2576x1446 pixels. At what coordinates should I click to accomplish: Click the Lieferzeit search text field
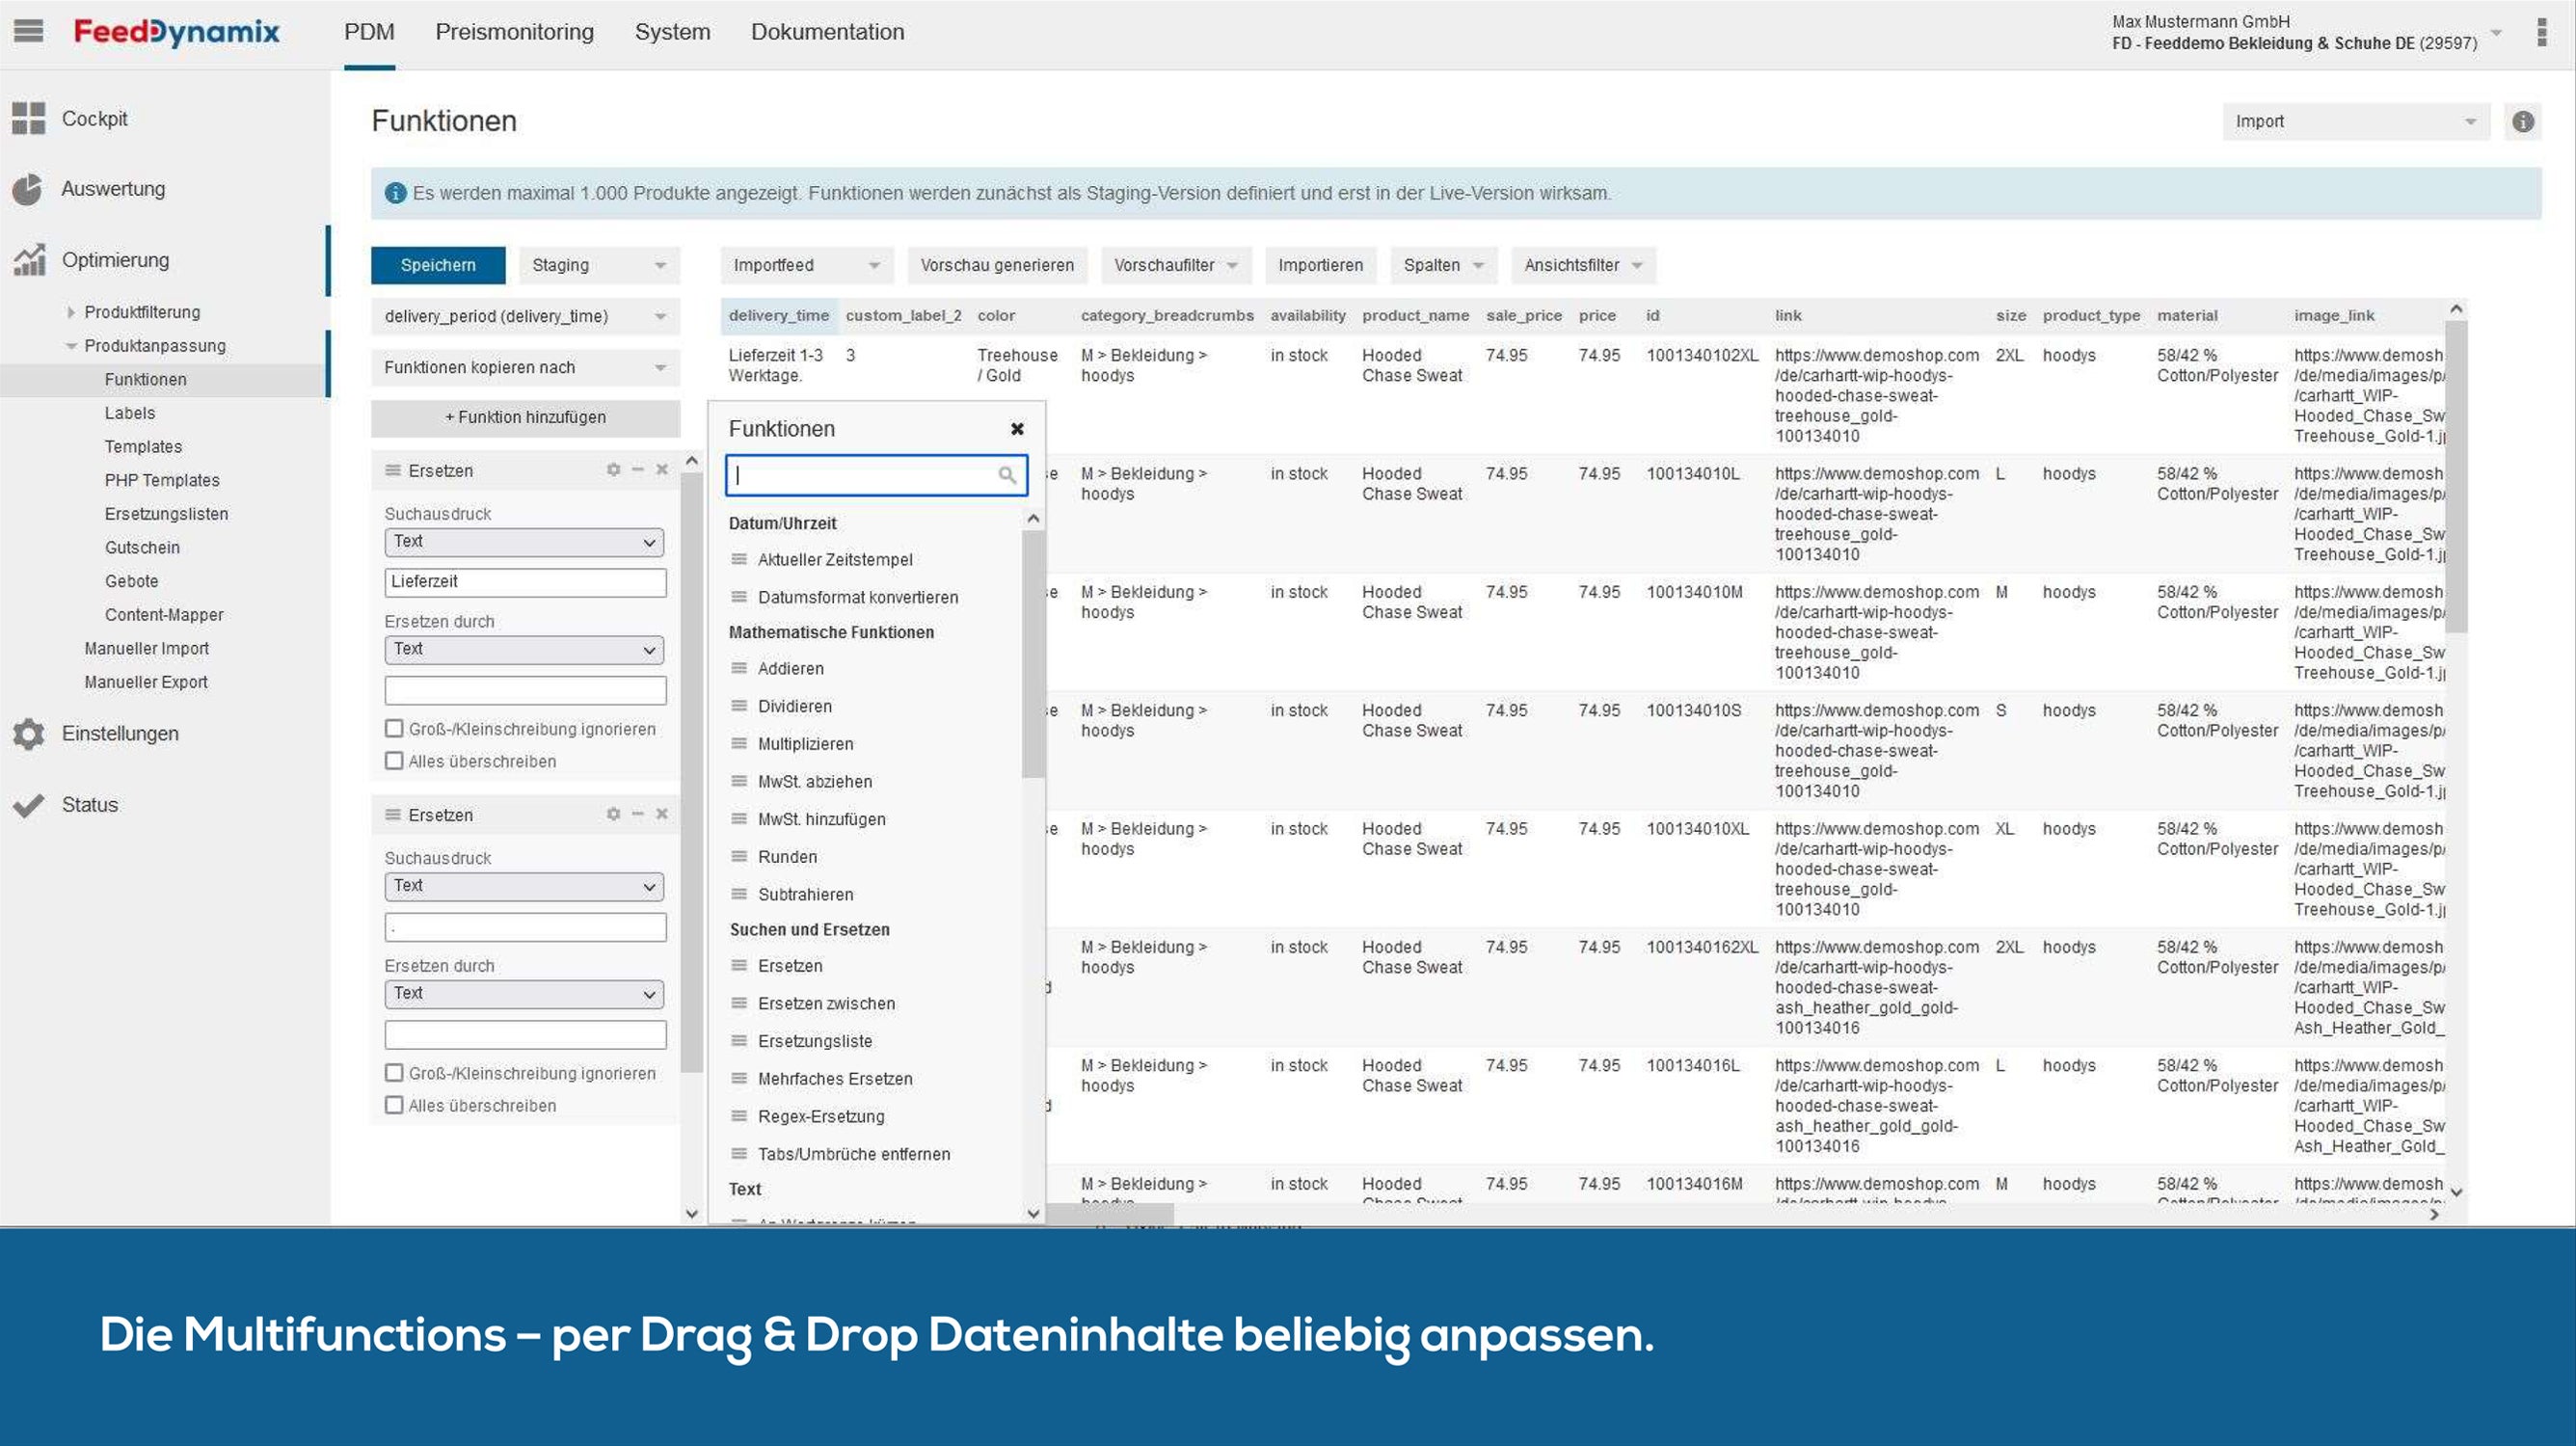(x=525, y=582)
